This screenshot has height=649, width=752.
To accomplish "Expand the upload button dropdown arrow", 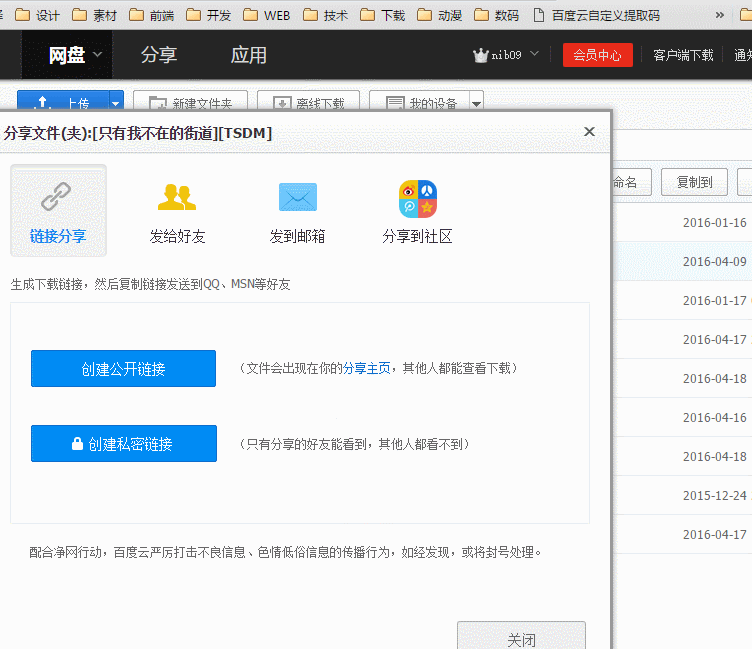I will click(x=116, y=102).
